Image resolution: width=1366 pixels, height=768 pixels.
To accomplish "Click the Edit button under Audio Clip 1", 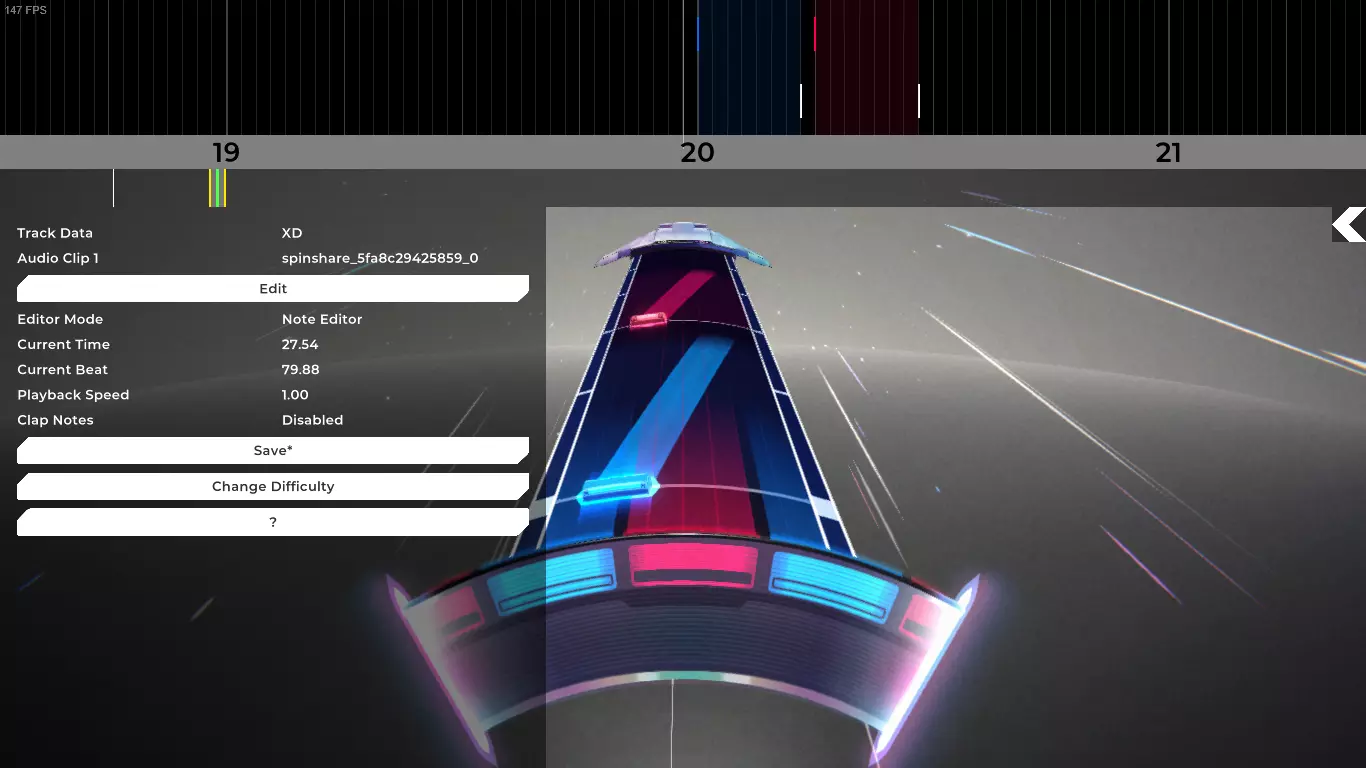I will (x=273, y=288).
